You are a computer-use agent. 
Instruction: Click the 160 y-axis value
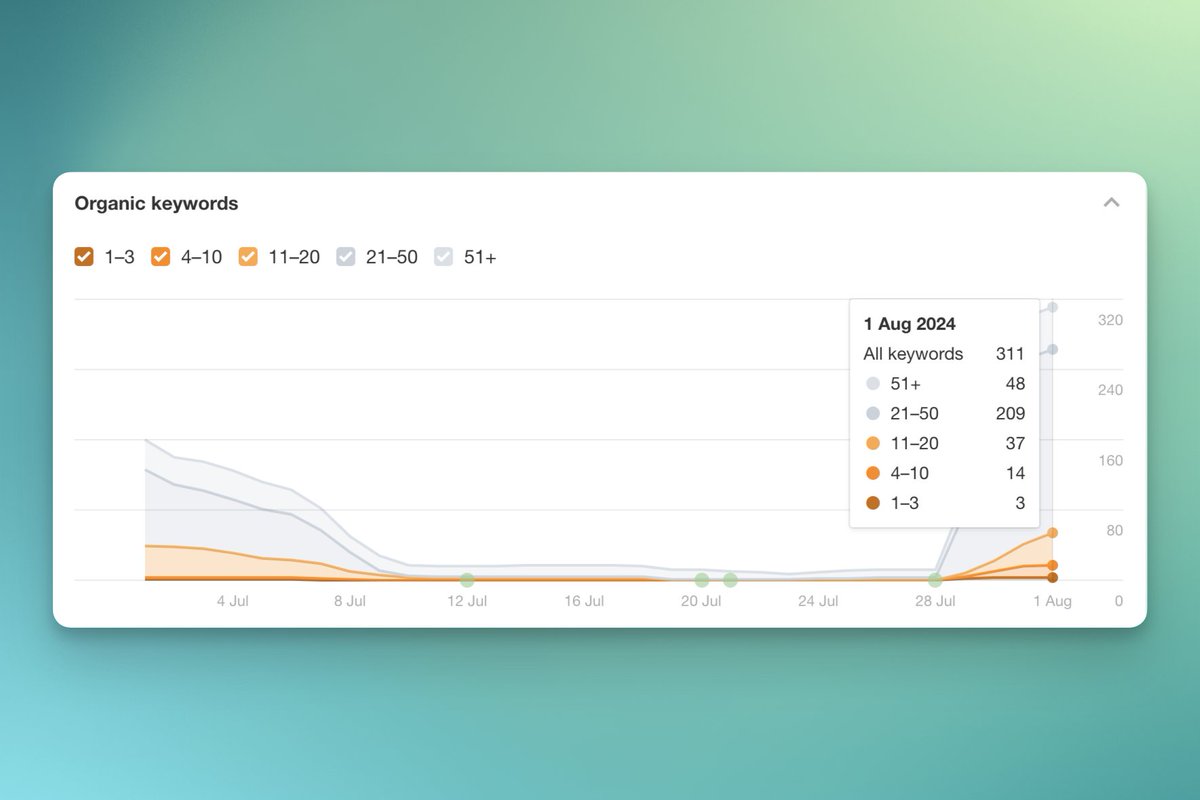(1110, 461)
